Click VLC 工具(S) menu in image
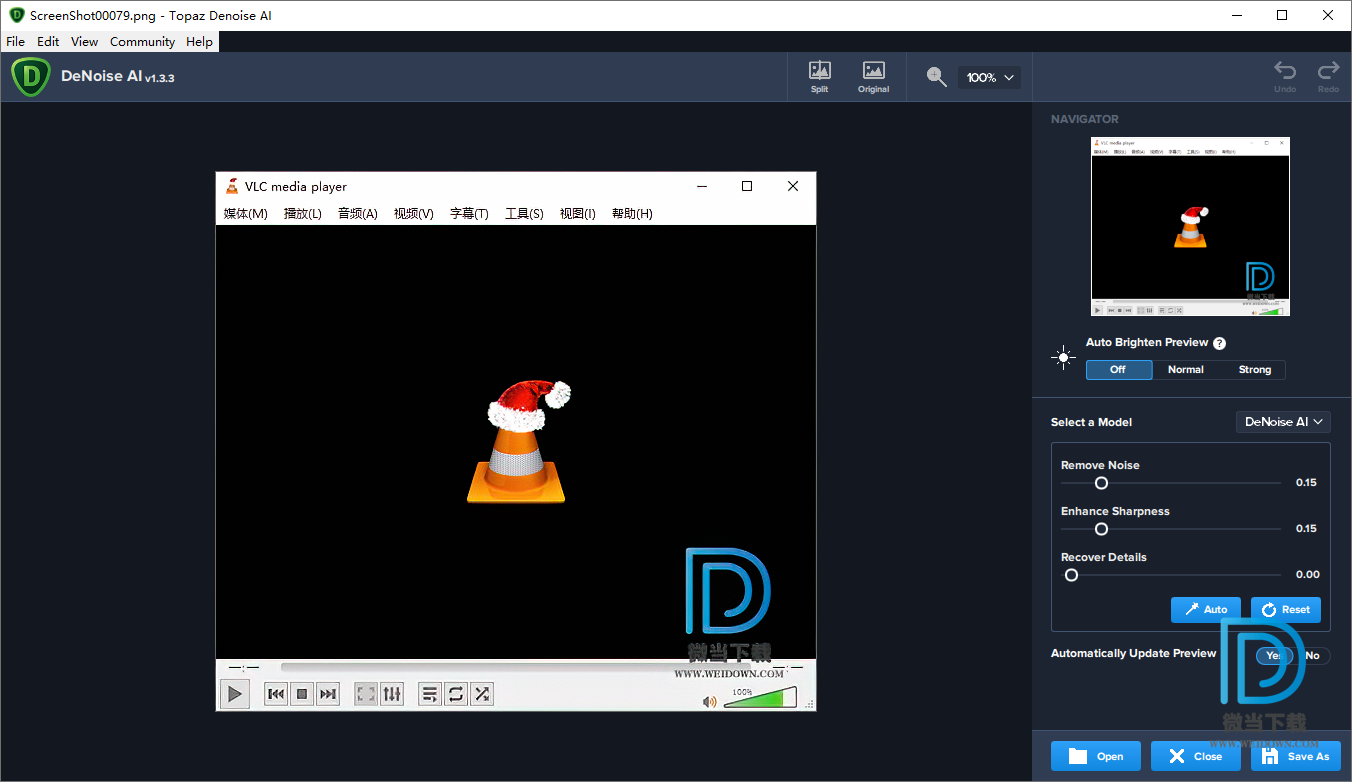This screenshot has height=782, width=1352. pos(524,213)
